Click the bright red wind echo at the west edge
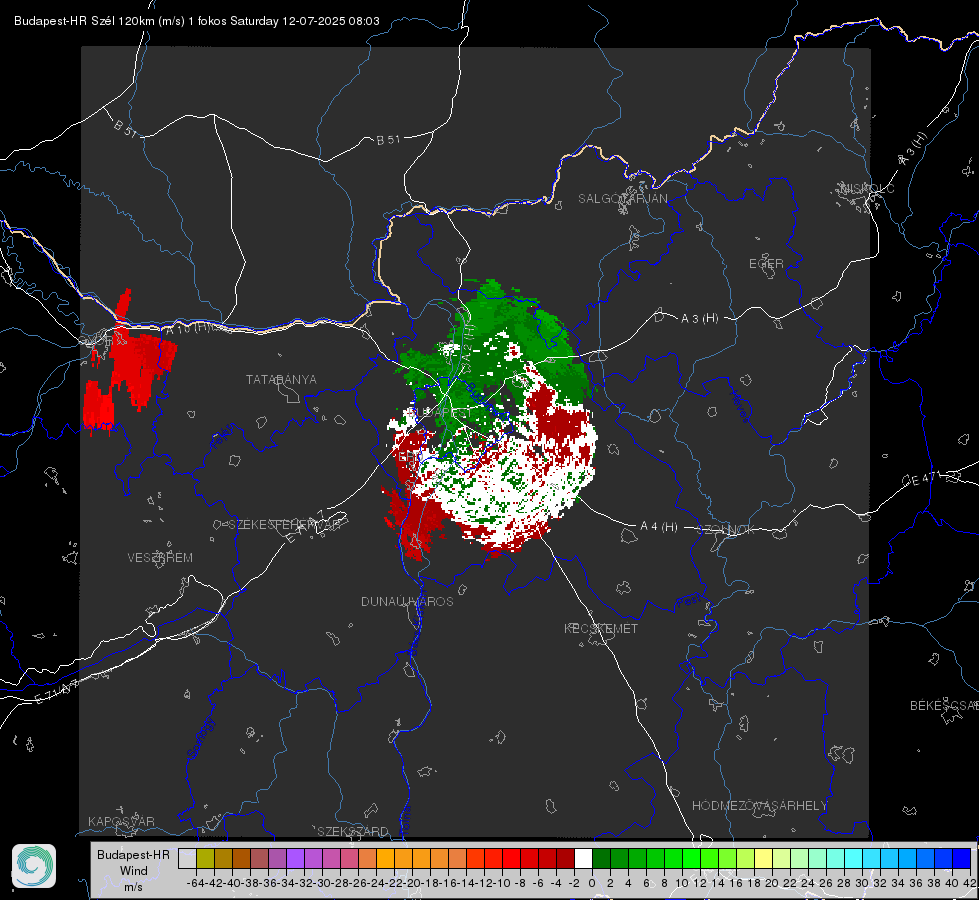 134,368
